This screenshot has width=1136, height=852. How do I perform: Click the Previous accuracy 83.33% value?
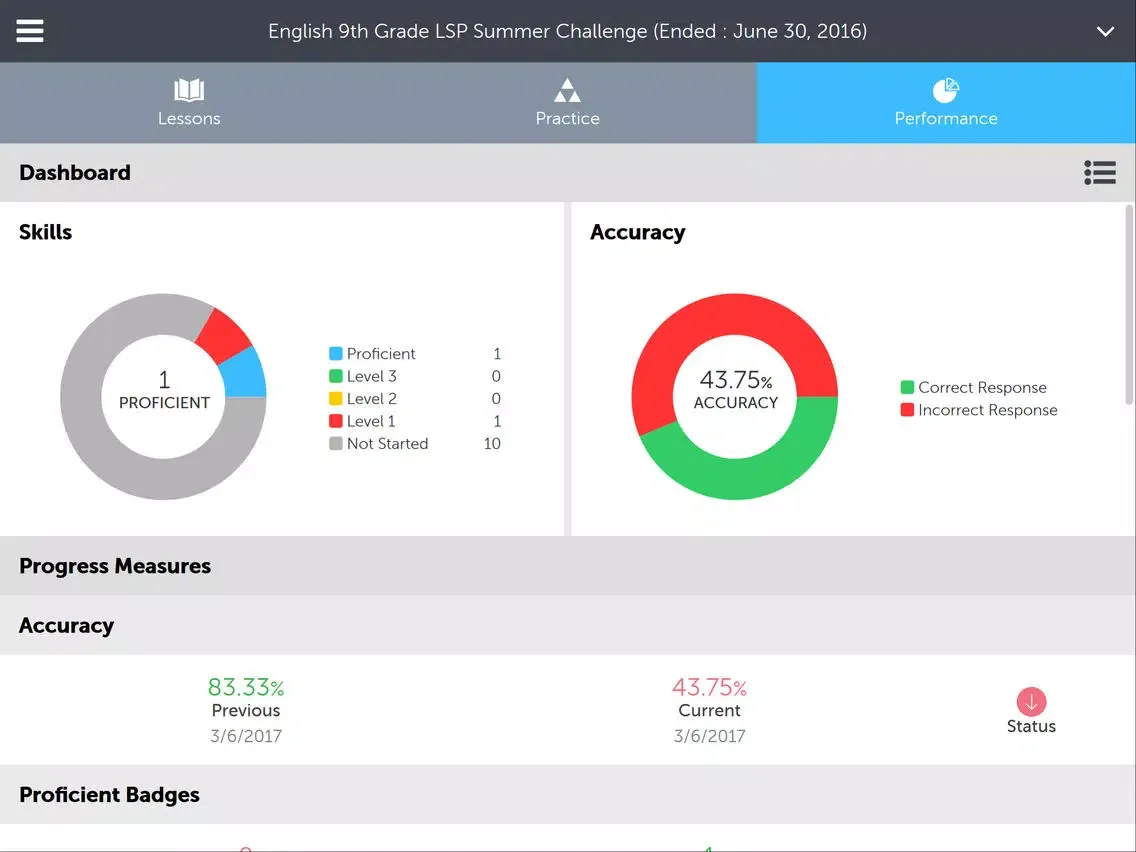coord(245,687)
